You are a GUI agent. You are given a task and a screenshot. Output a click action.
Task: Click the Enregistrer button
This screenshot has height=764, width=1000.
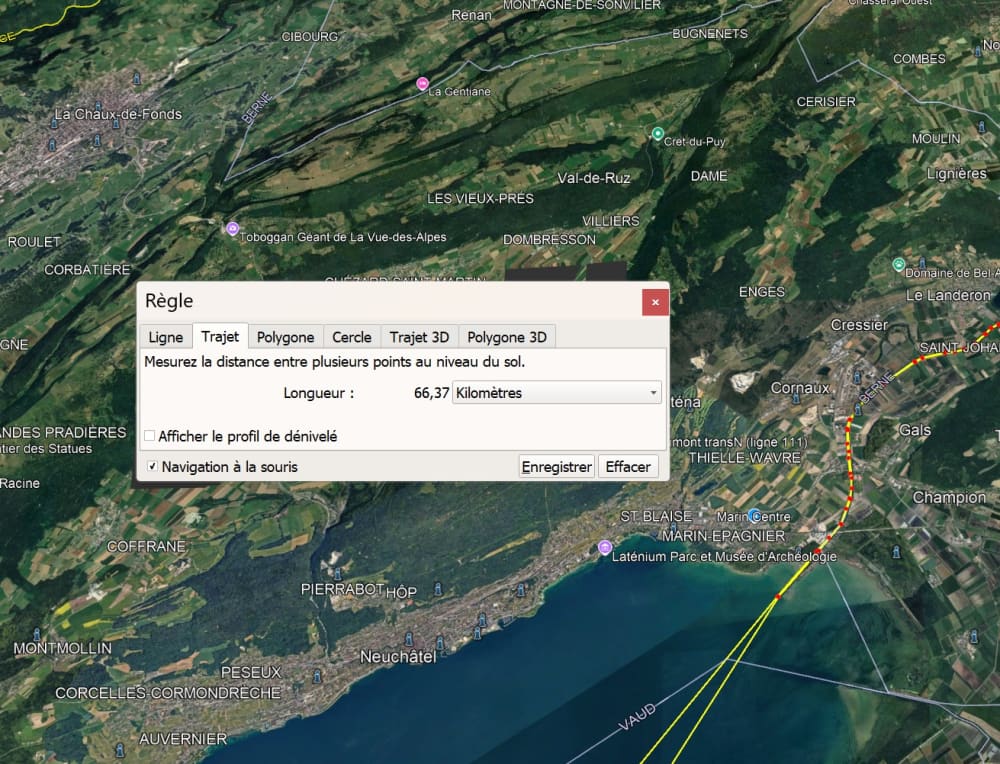557,467
